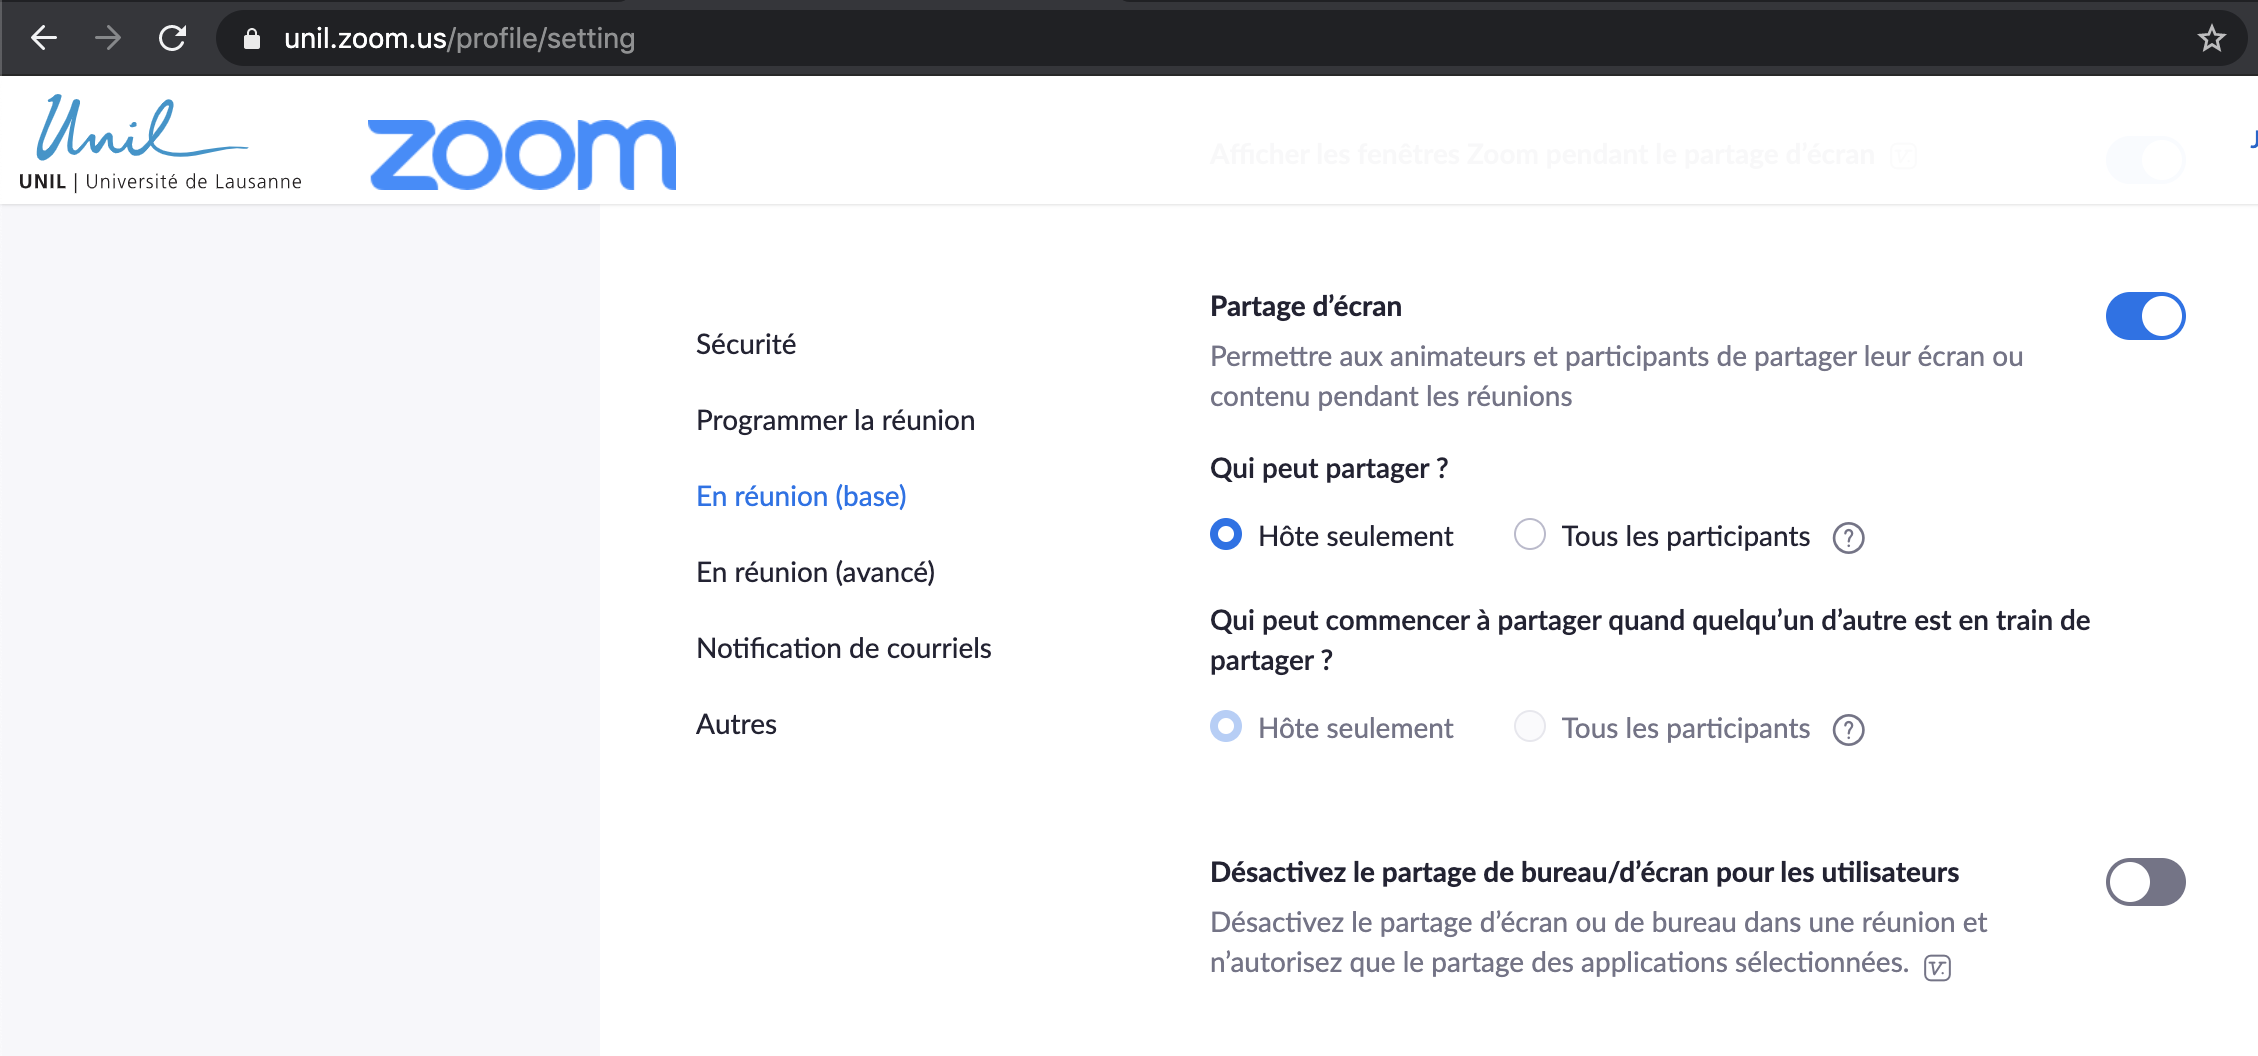The image size is (2258, 1056).
Task: Bookmark this page with the star icon
Action: (2211, 39)
